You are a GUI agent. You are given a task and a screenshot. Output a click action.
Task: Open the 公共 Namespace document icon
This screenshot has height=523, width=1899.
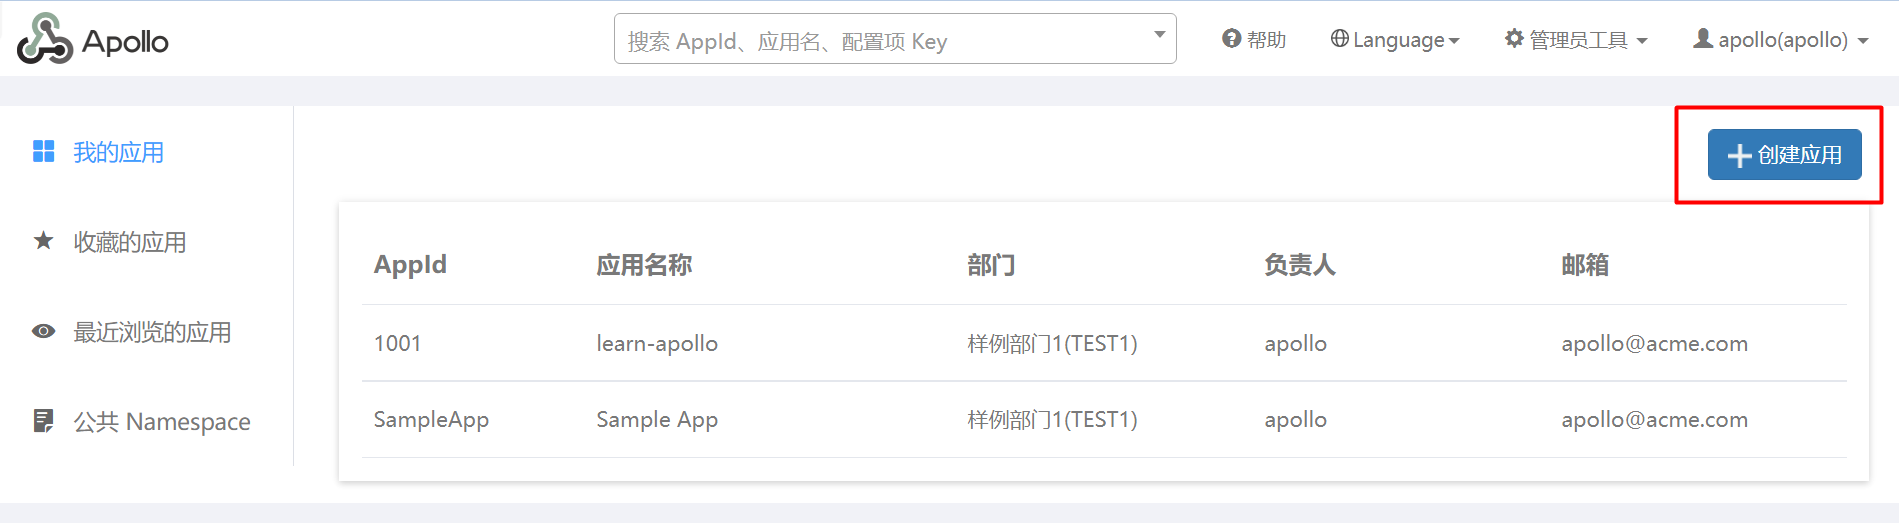(x=43, y=421)
